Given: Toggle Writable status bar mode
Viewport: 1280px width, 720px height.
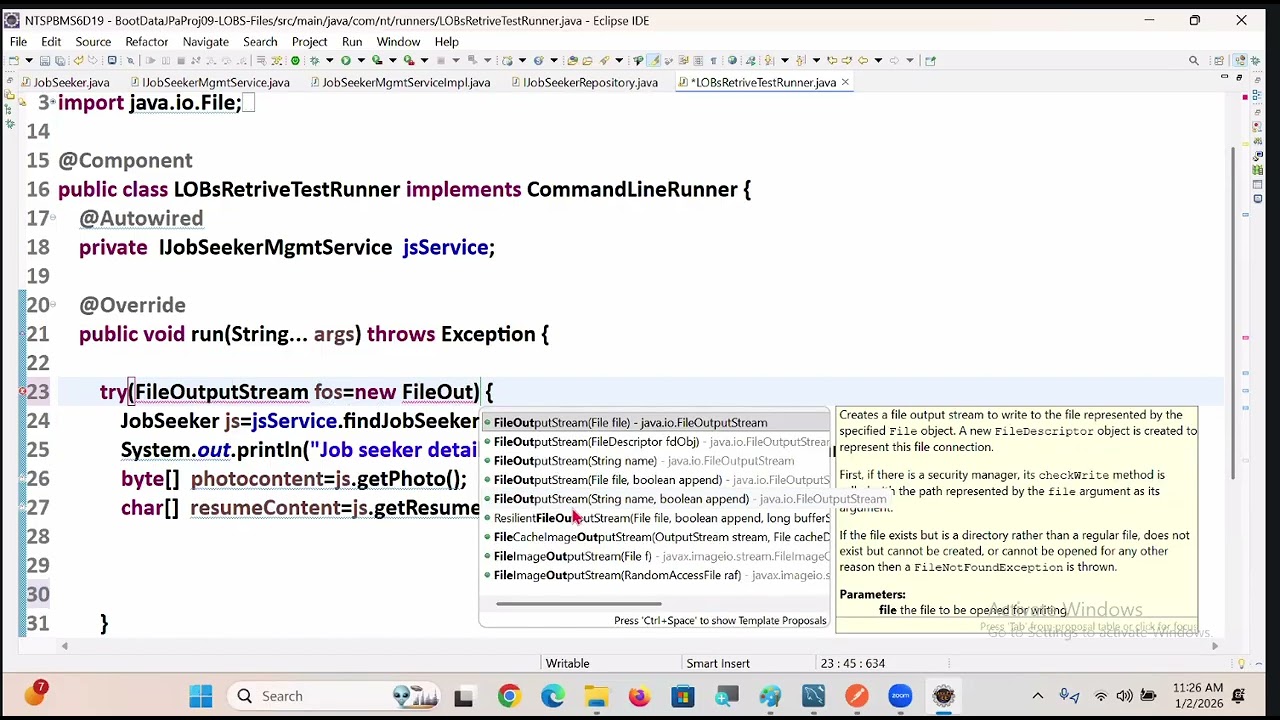Looking at the screenshot, I should (567, 663).
